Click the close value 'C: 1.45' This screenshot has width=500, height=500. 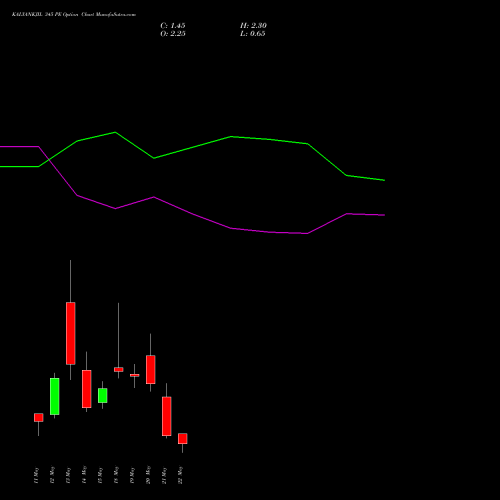pyautogui.click(x=173, y=26)
